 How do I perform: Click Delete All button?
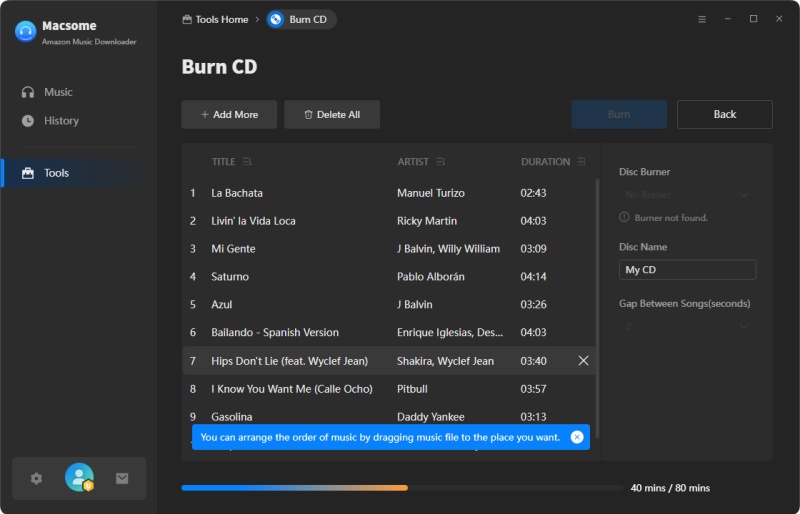coord(332,114)
